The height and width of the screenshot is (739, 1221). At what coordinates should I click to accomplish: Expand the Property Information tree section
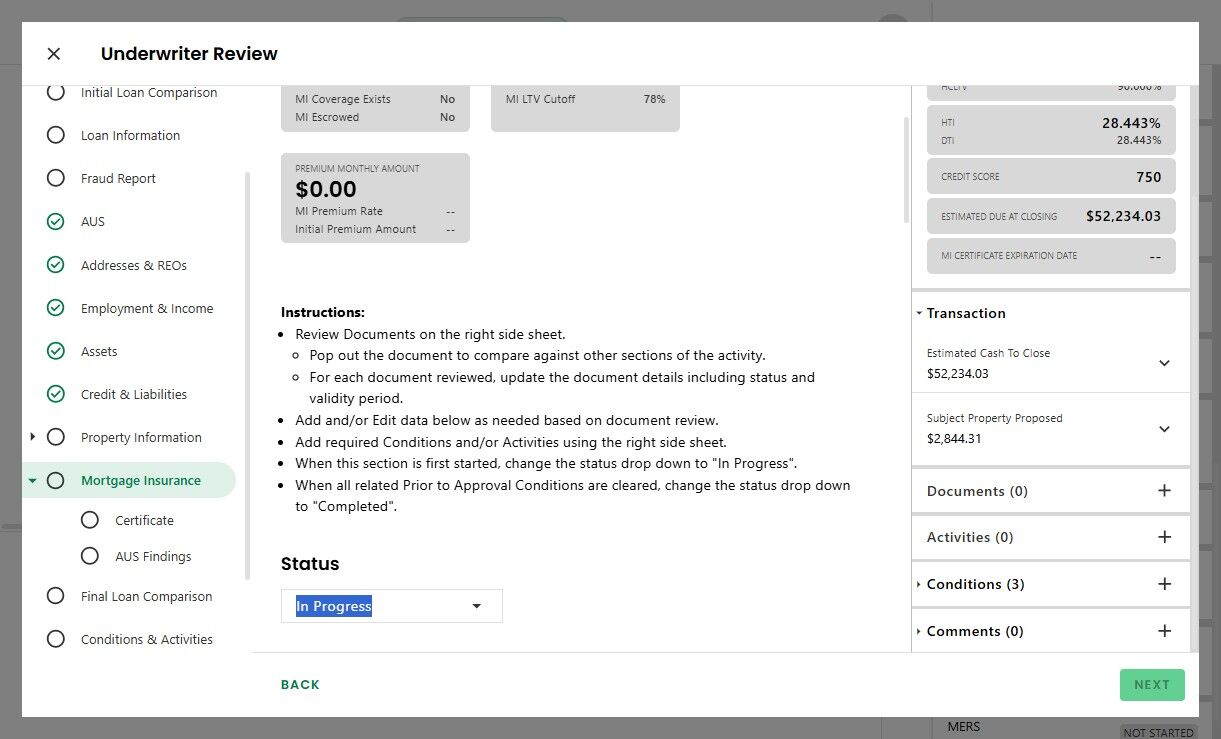(33, 437)
